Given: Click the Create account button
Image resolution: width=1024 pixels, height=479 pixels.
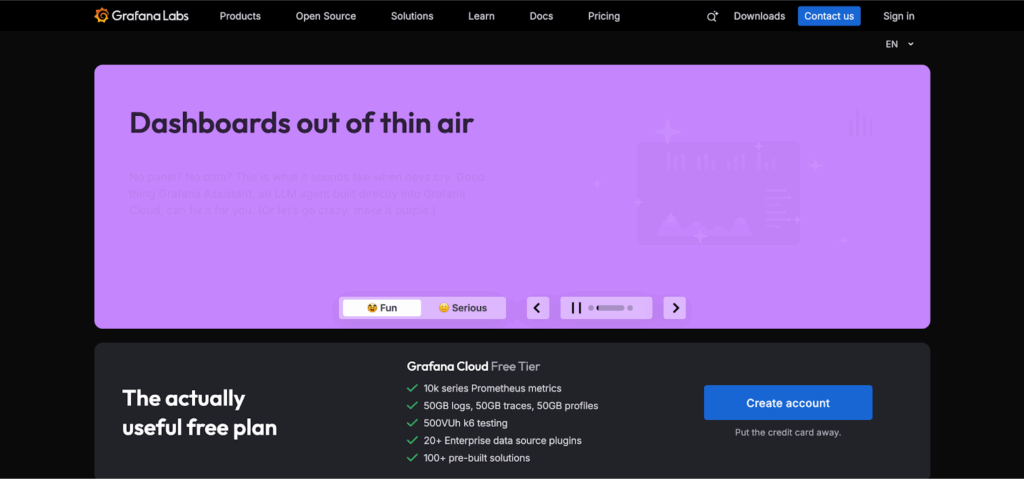Looking at the screenshot, I should (788, 403).
